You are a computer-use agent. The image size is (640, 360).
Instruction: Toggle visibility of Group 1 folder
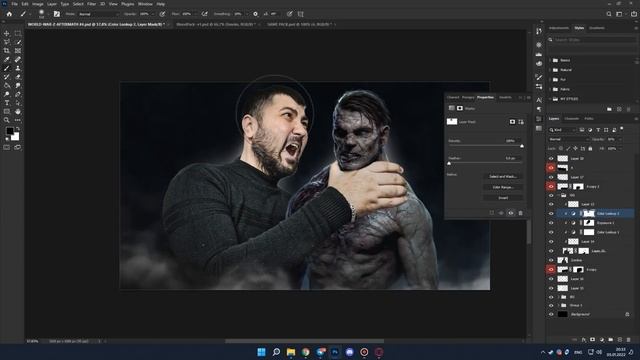(x=551, y=305)
